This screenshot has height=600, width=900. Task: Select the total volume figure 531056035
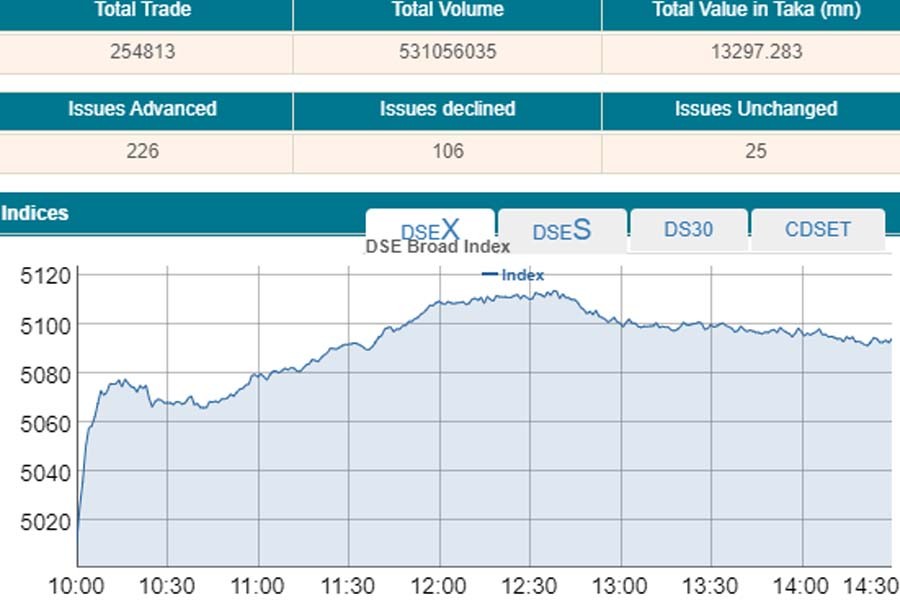[x=448, y=52]
